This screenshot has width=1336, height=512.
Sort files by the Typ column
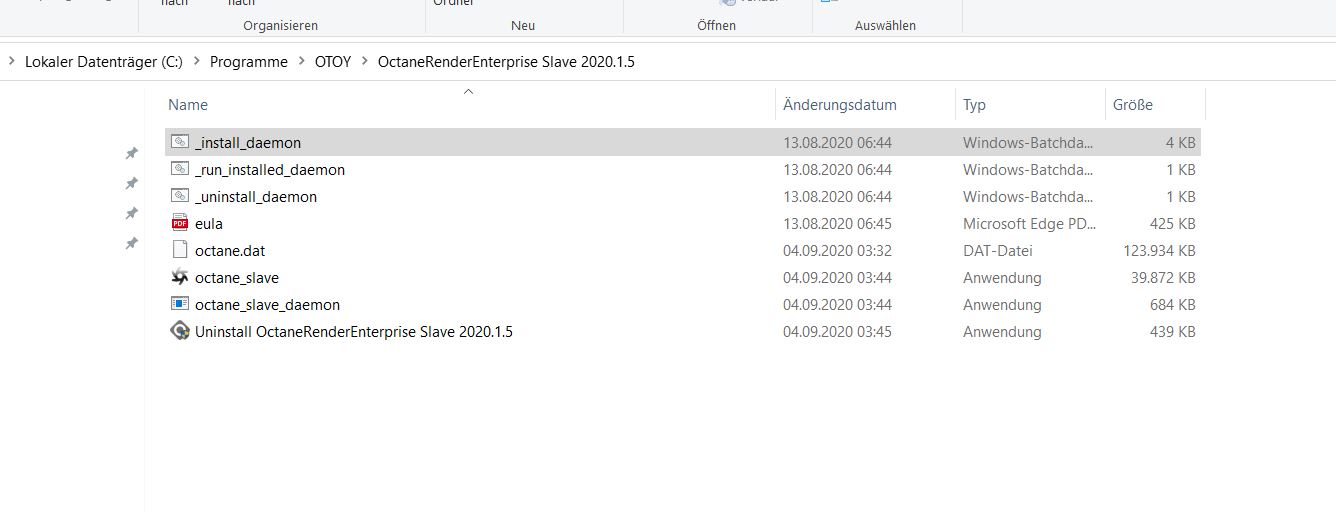coord(974,104)
